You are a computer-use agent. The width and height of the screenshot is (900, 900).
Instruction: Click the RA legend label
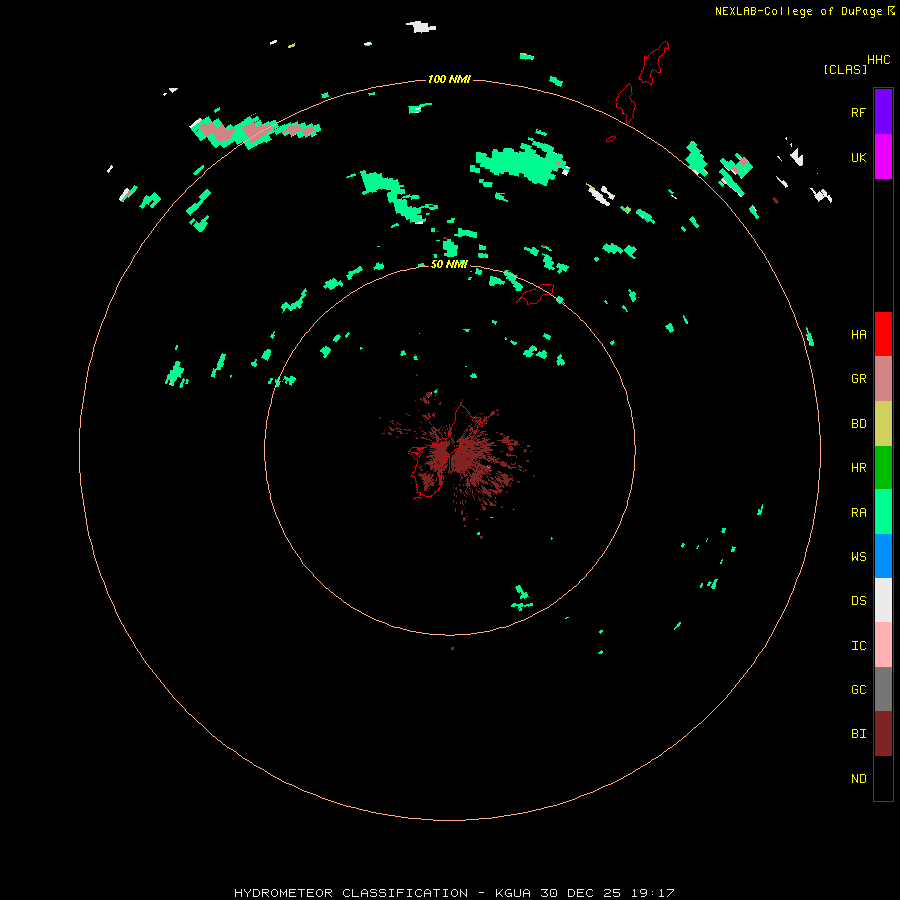pos(858,512)
